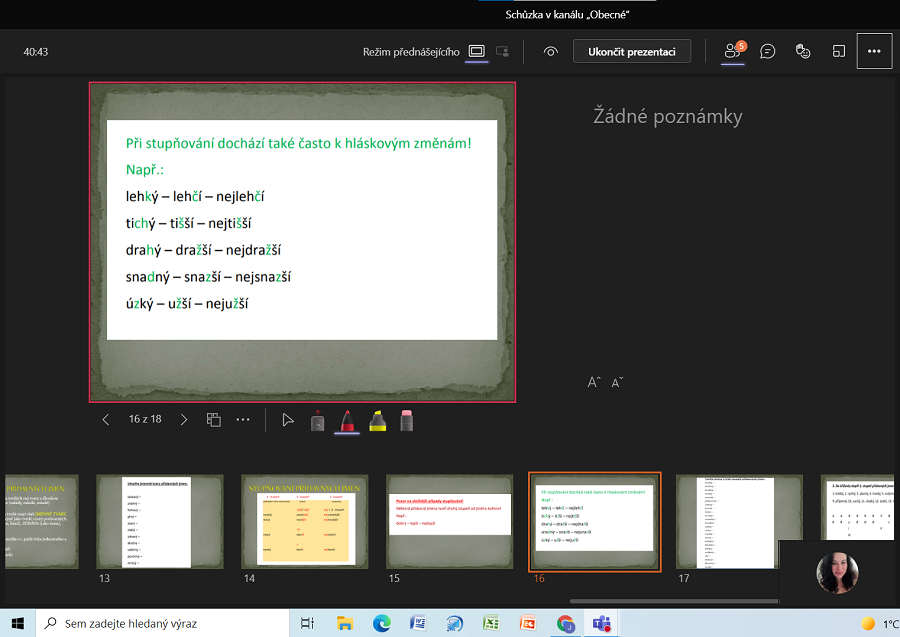
Task: Open the Windows Start menu
Action: click(x=18, y=623)
